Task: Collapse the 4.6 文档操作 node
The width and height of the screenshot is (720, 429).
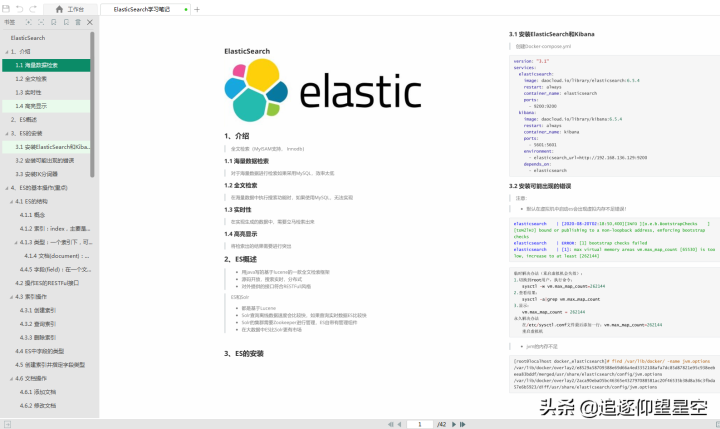Action: point(11,379)
